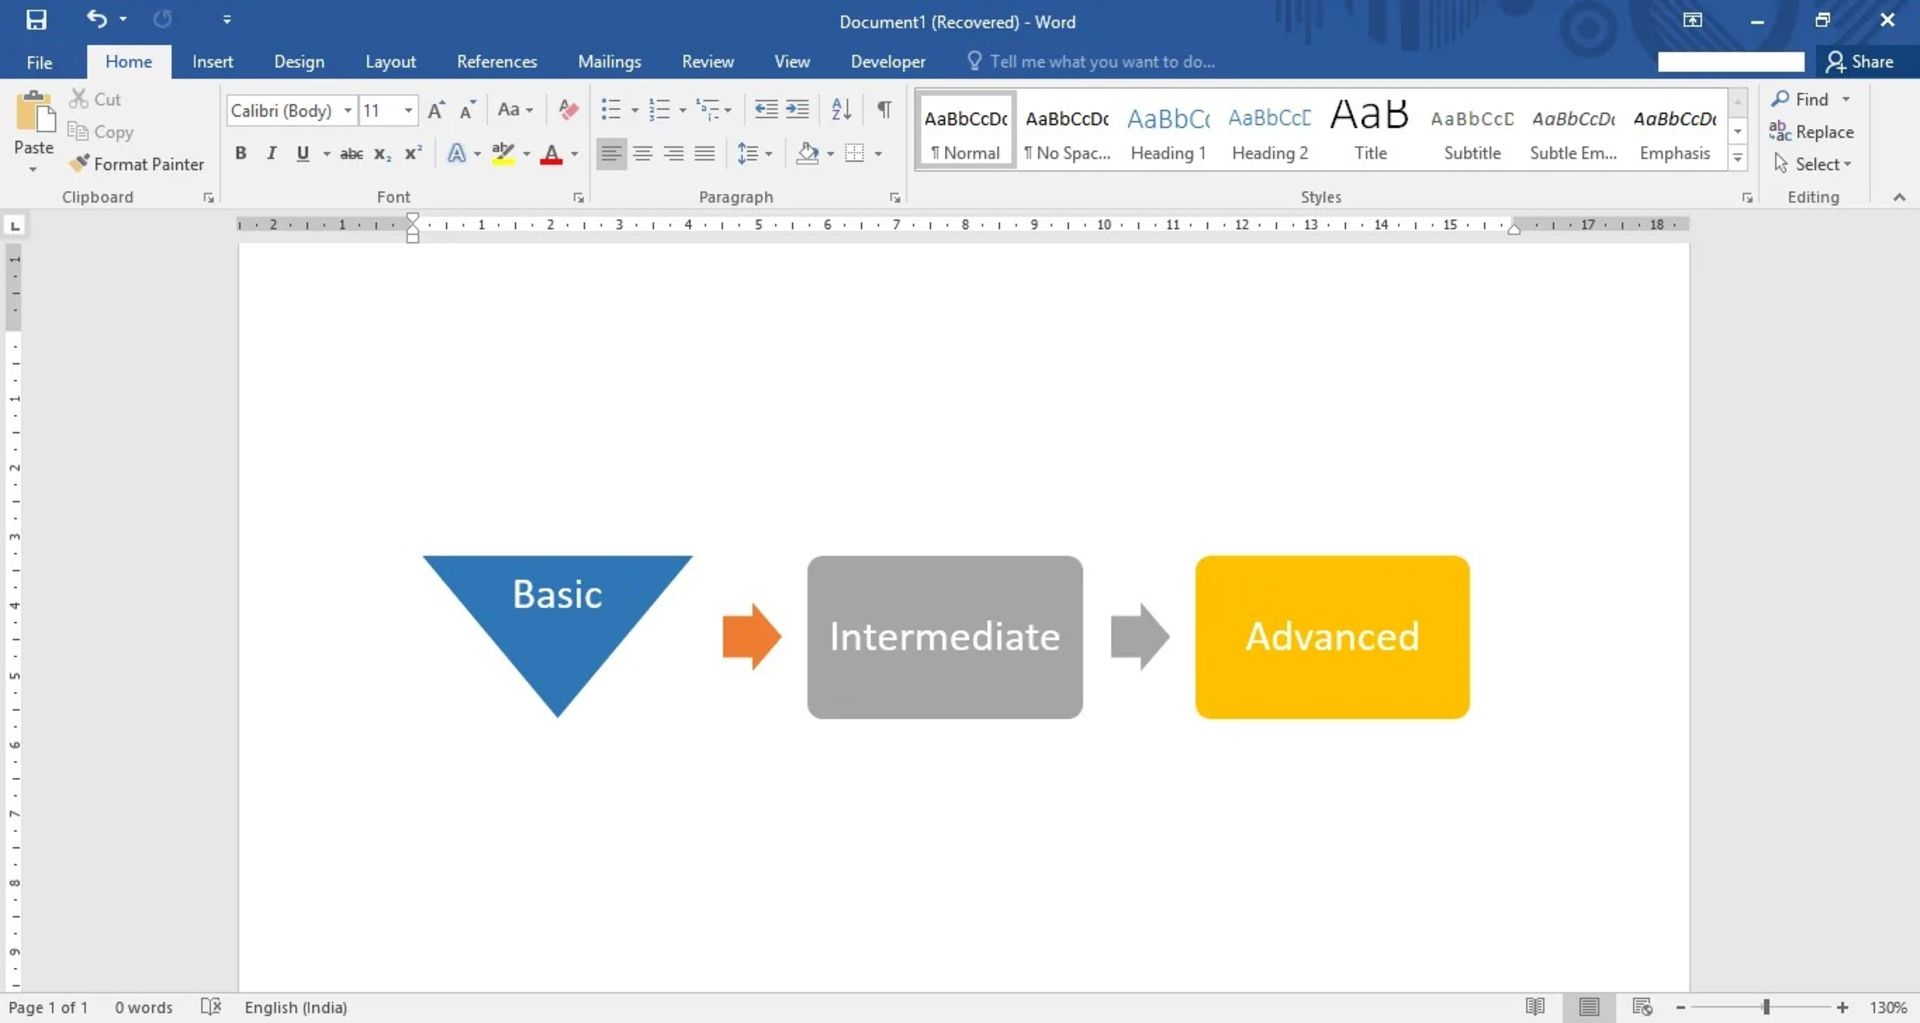Click the Paste clipboard icon
The image size is (1920, 1023).
pyautogui.click(x=35, y=112)
